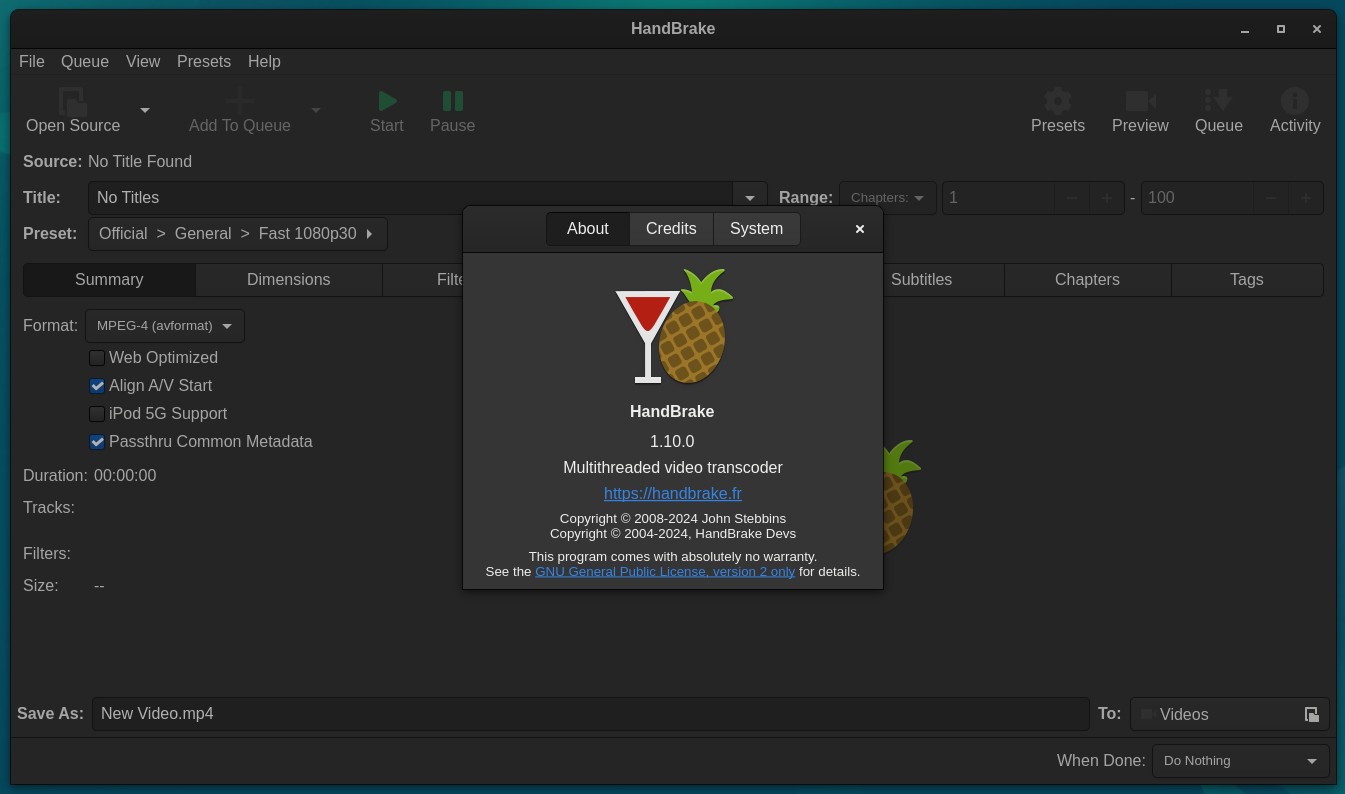
Task: Open the Preview camera icon
Action: coord(1140,101)
